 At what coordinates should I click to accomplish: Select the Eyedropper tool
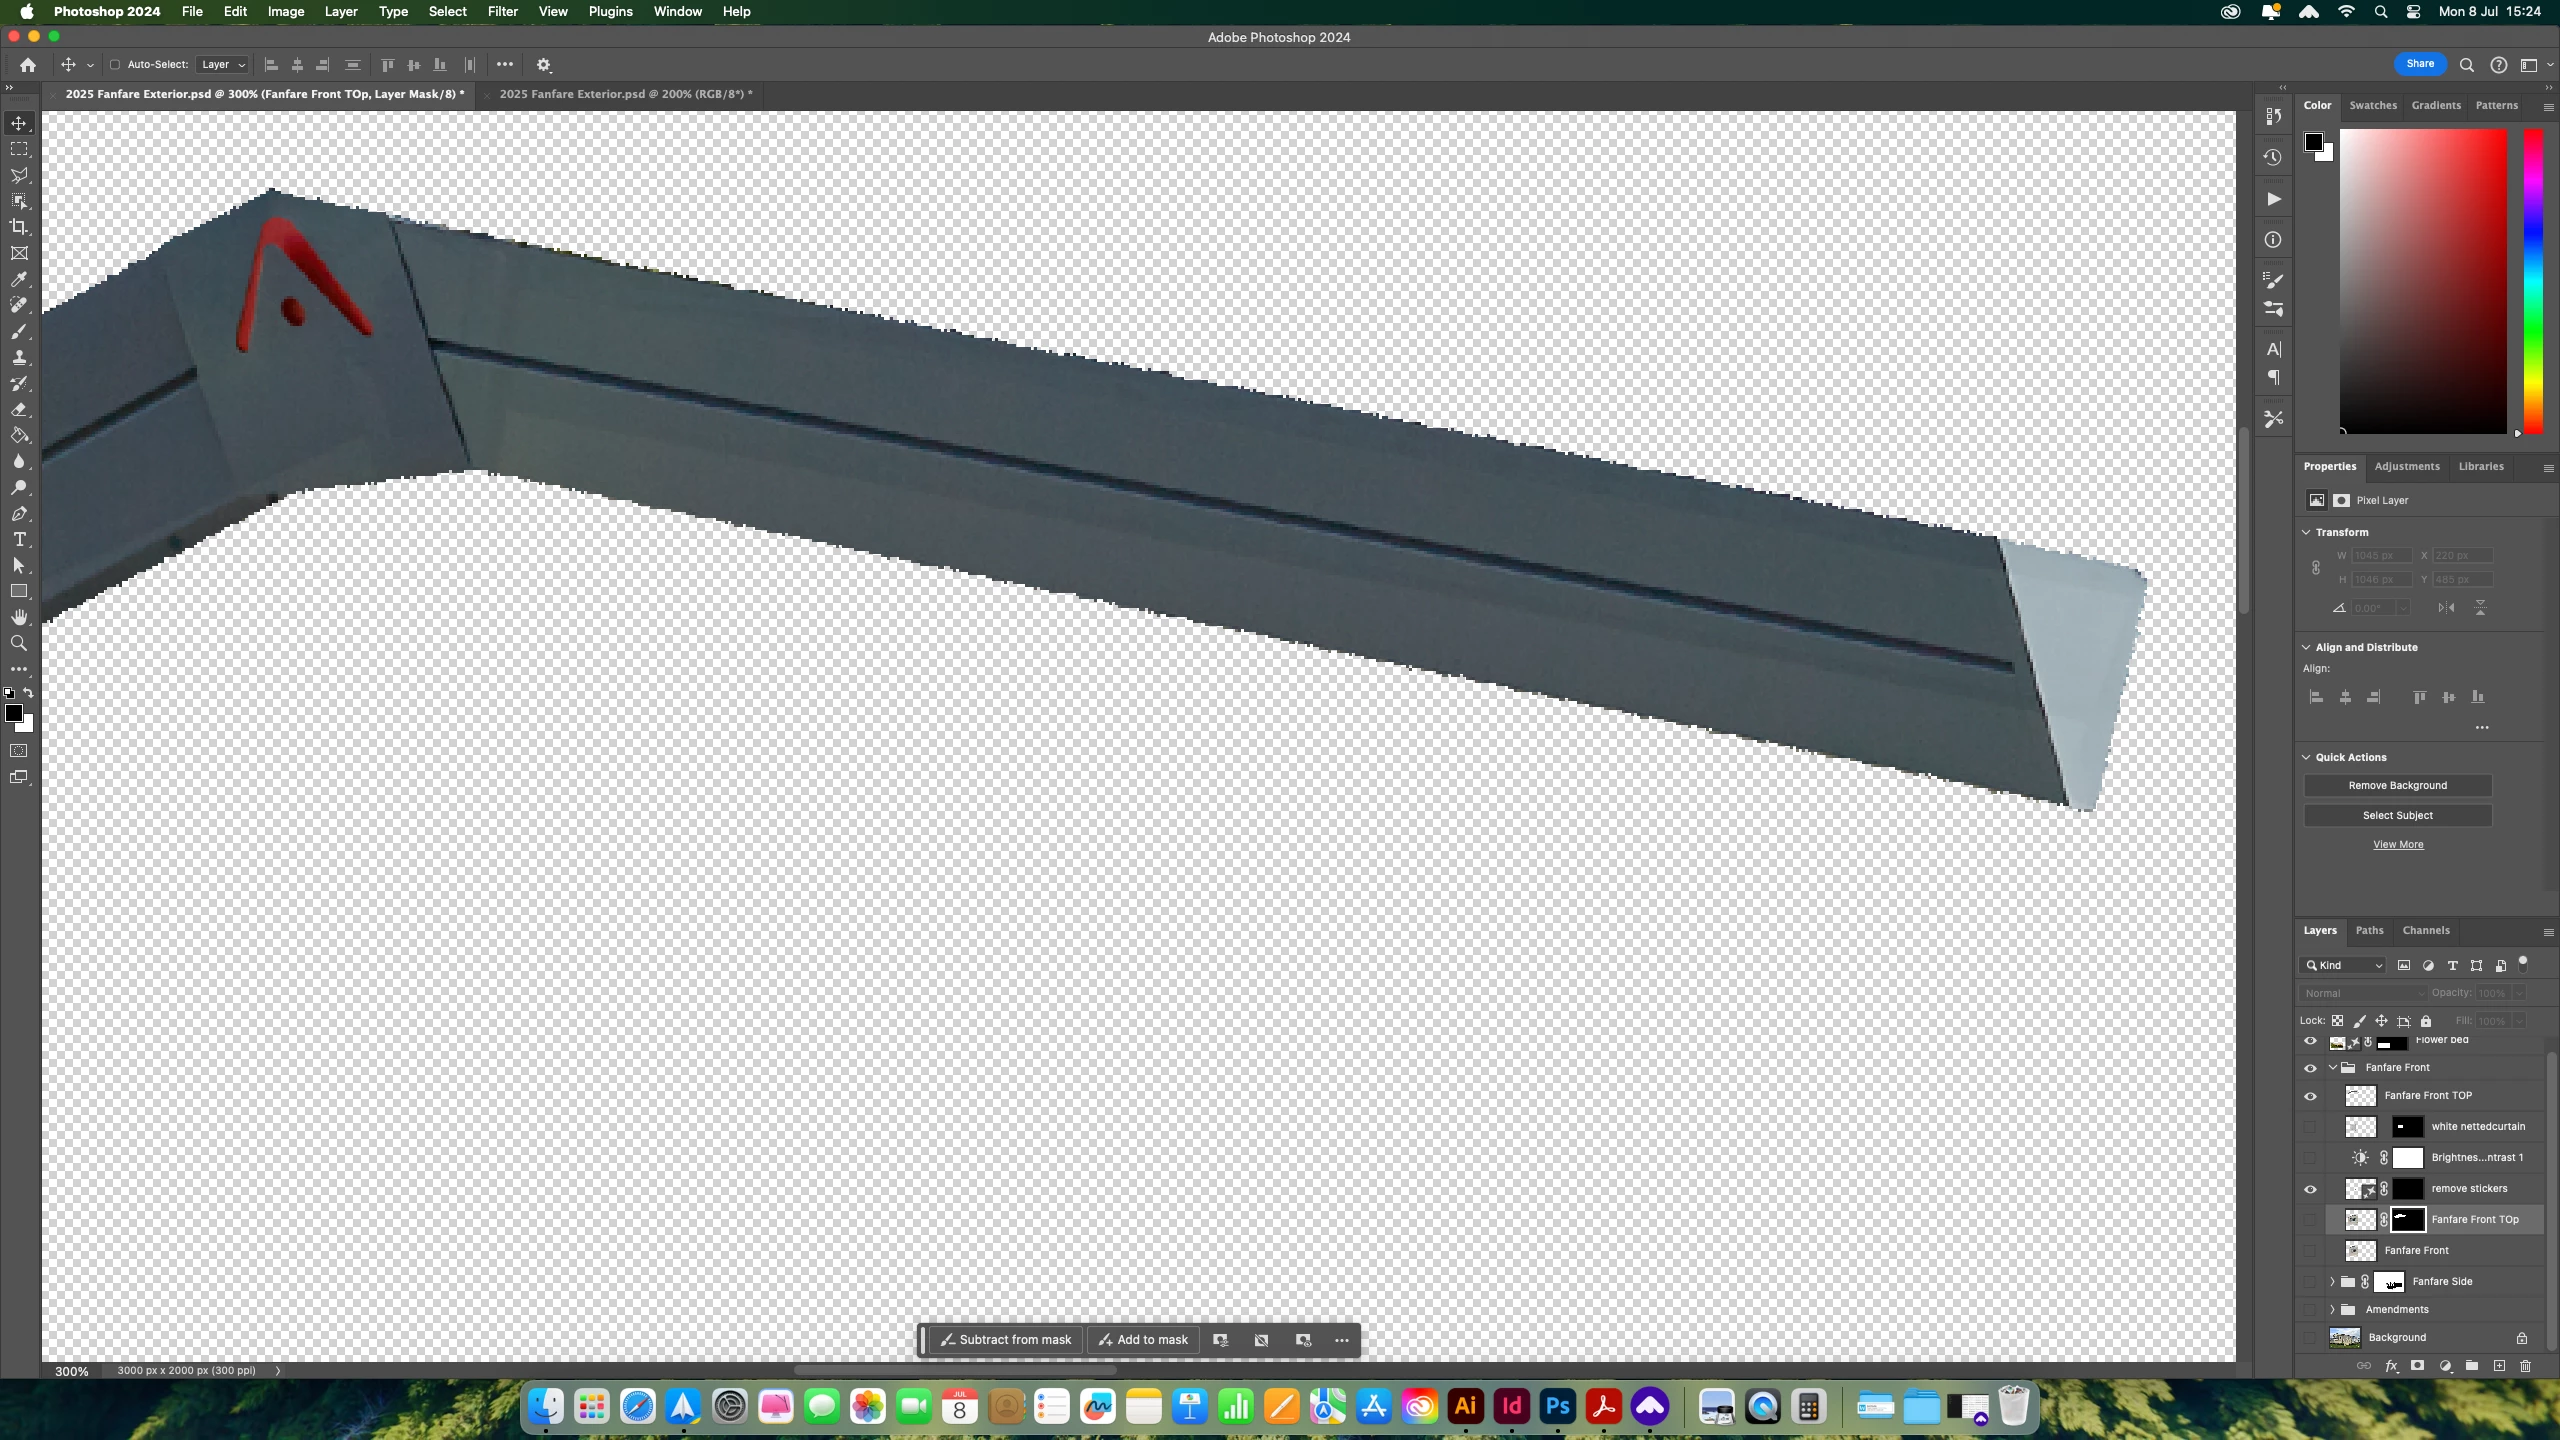pyautogui.click(x=19, y=280)
